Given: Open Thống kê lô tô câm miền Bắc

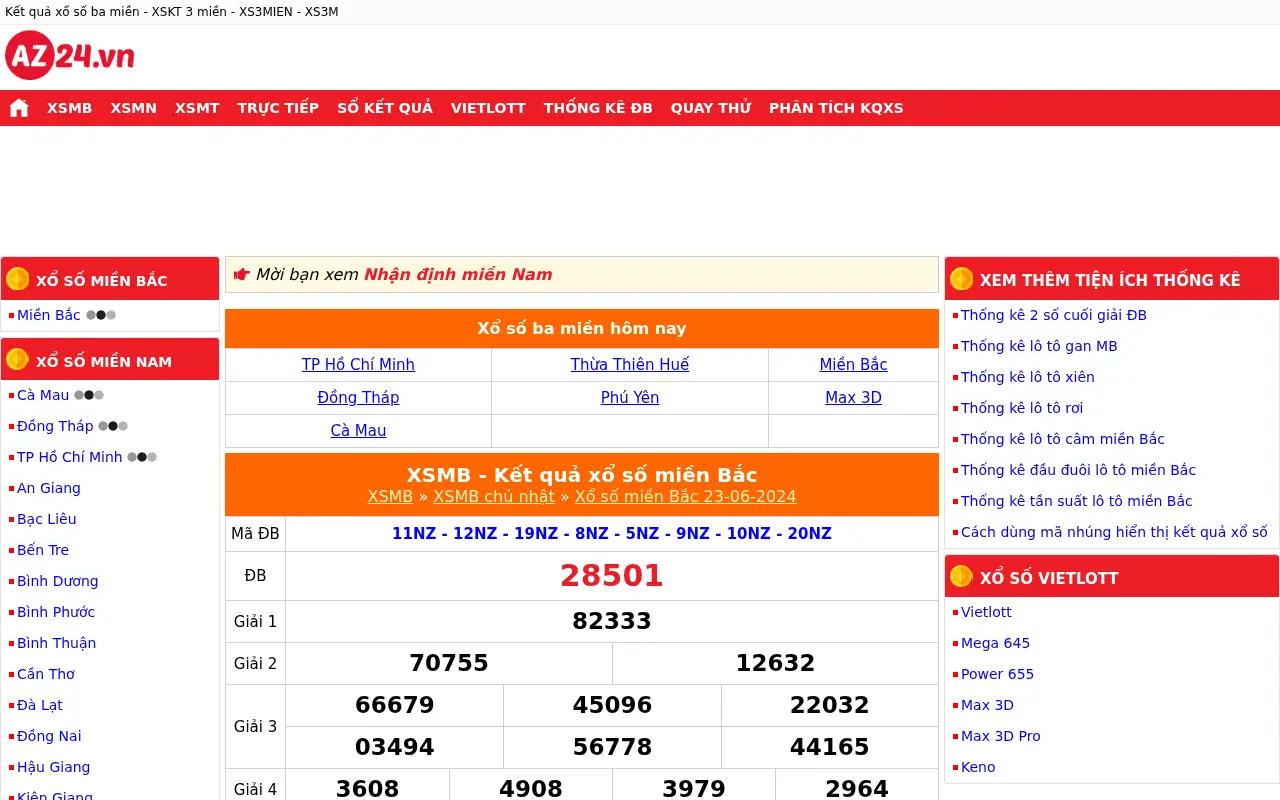Looking at the screenshot, I should coord(1063,439).
